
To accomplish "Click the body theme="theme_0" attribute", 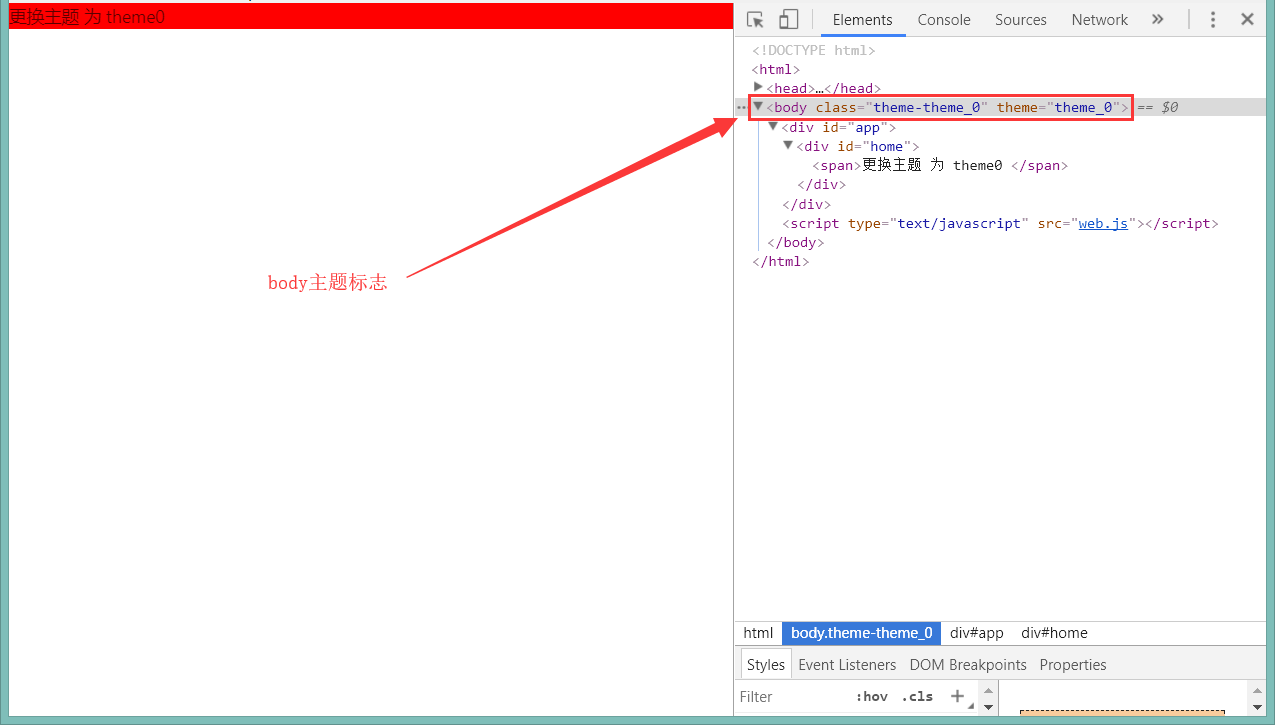I will (x=1058, y=107).
